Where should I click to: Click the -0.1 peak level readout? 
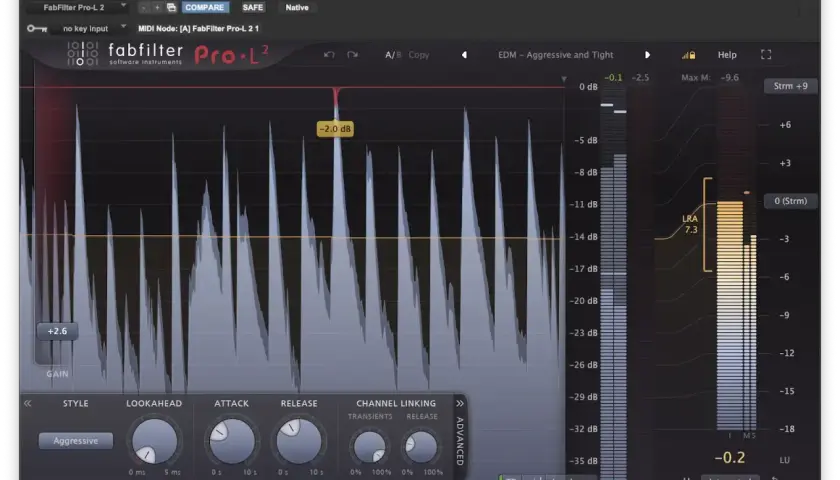[x=613, y=78]
